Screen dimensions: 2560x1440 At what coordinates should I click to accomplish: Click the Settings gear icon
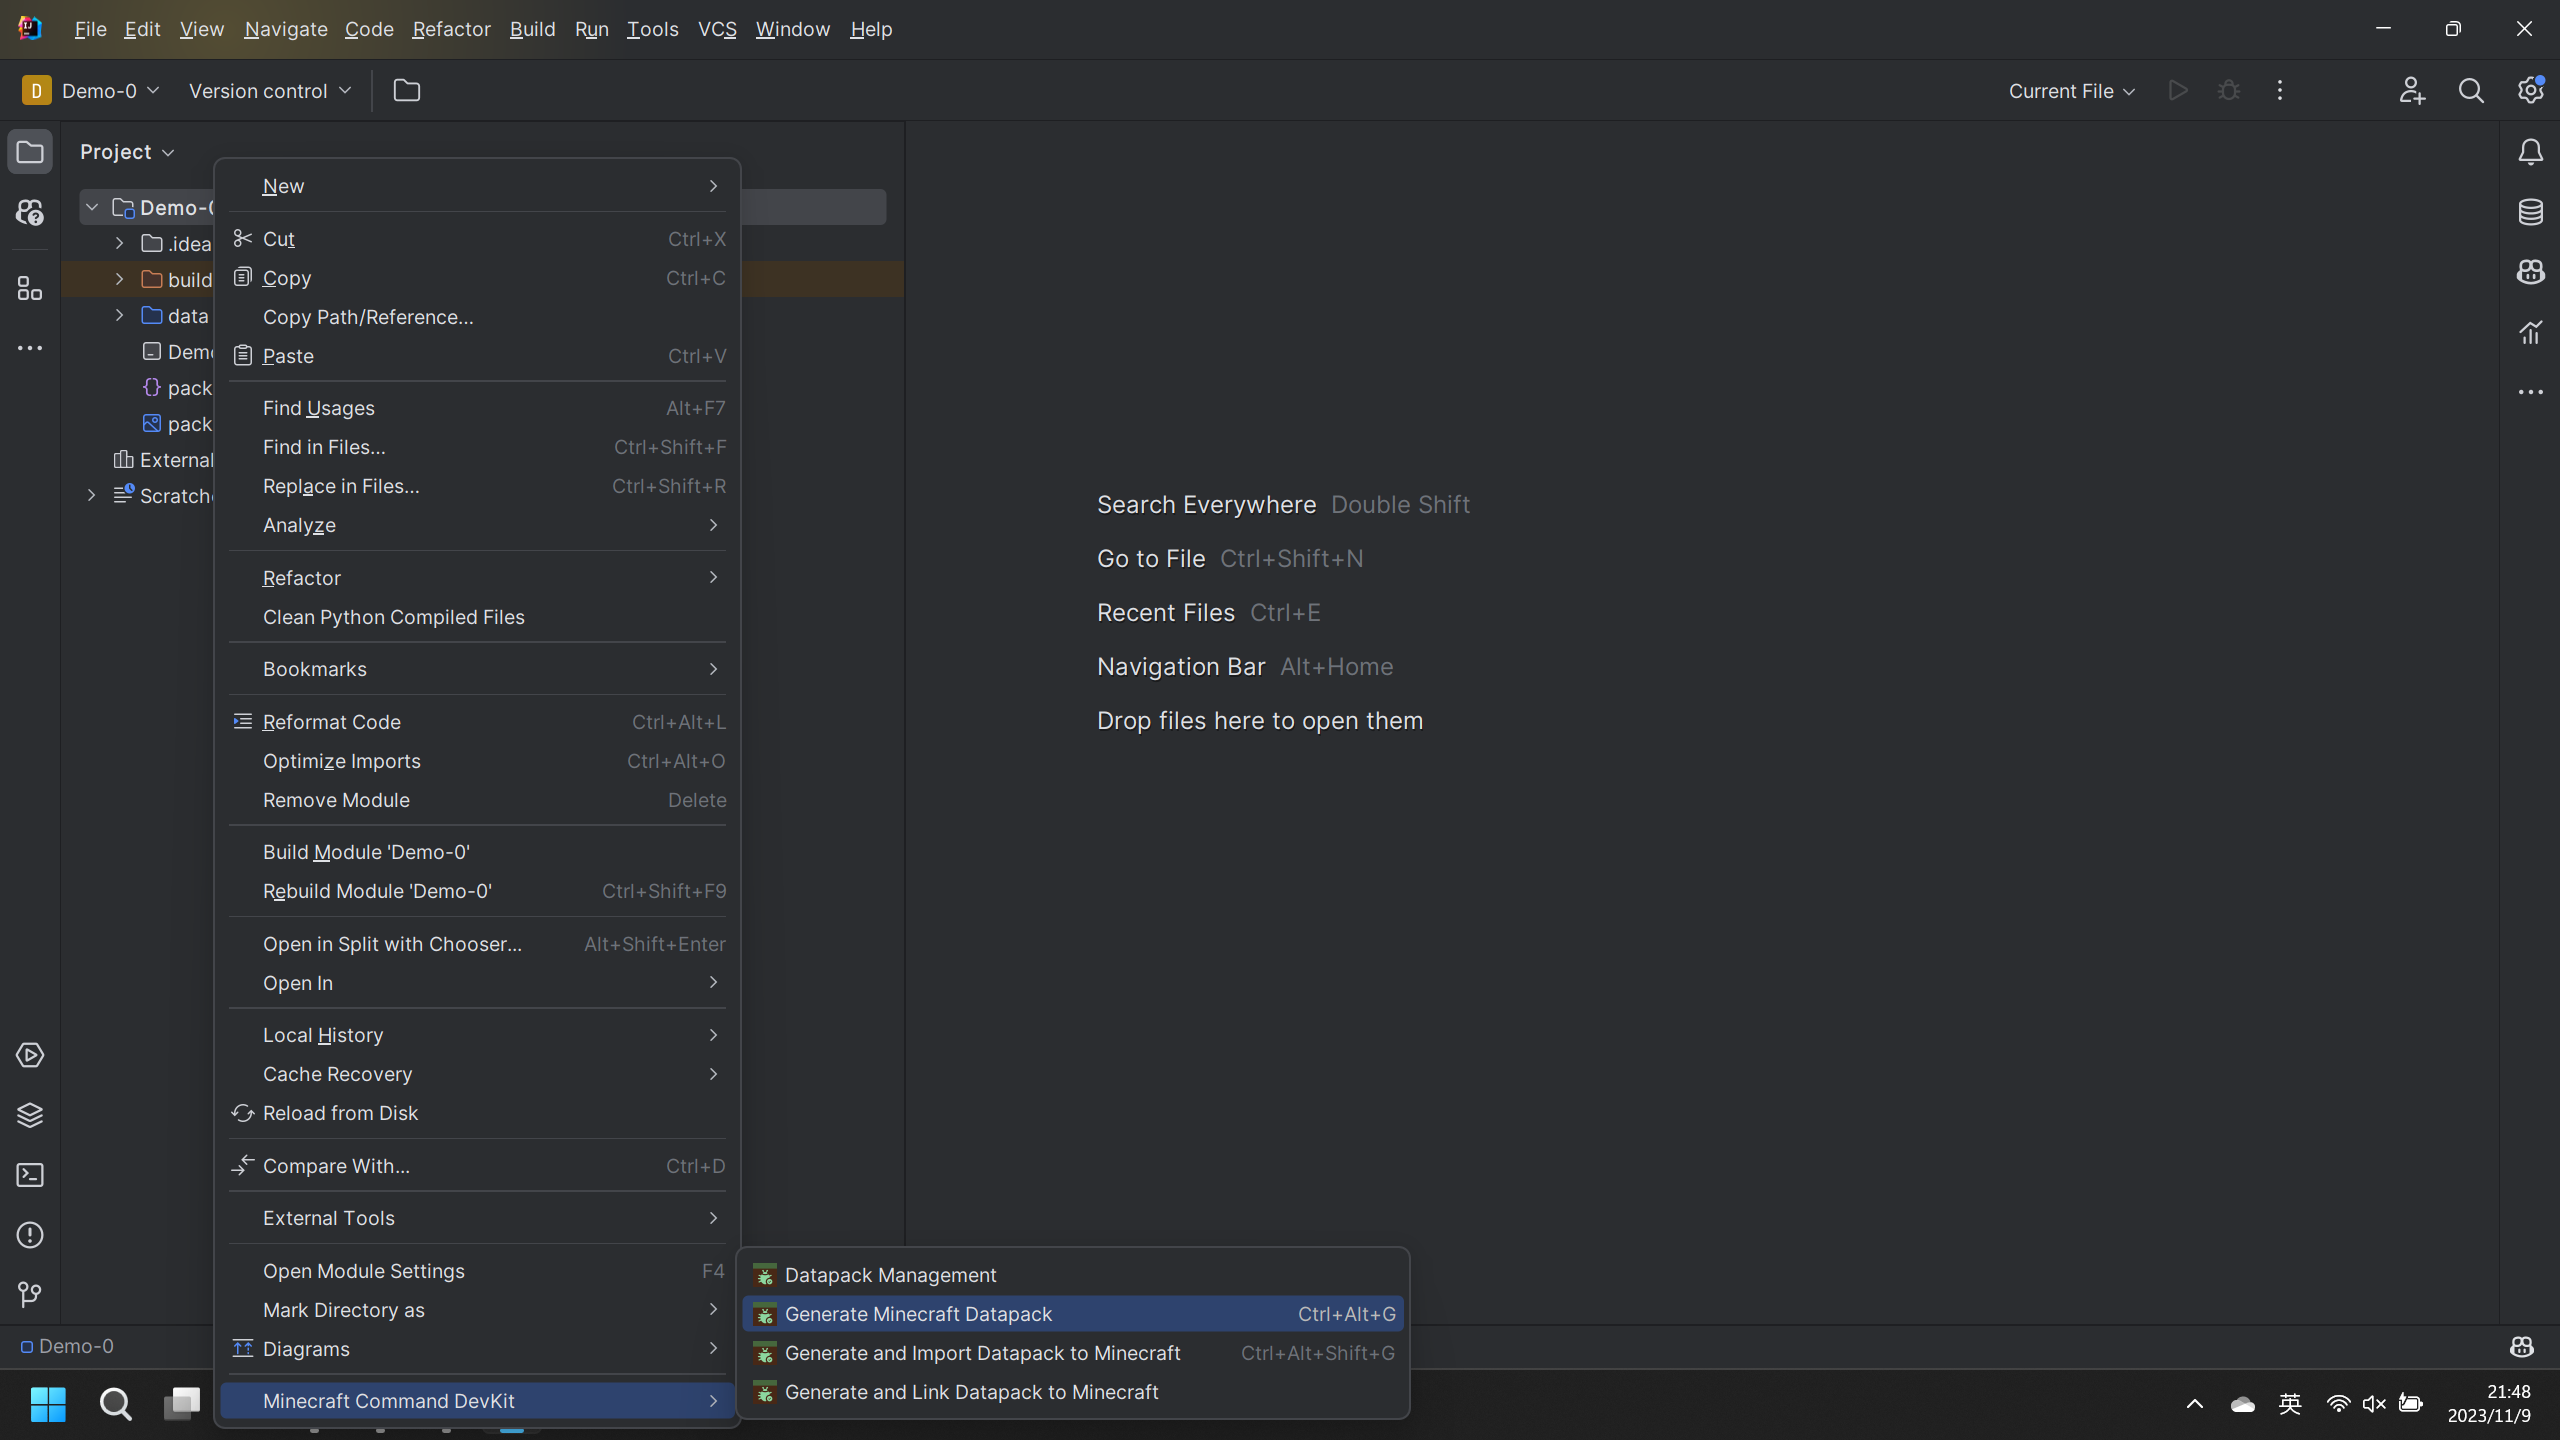pos(2530,90)
